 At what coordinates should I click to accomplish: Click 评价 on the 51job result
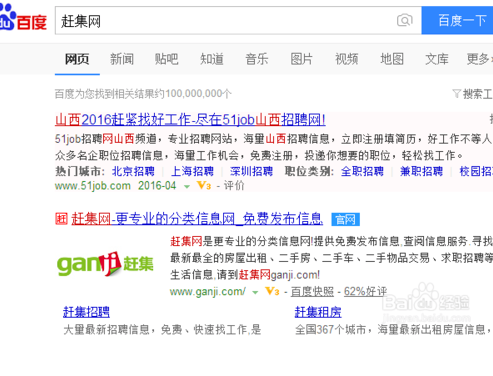[234, 186]
